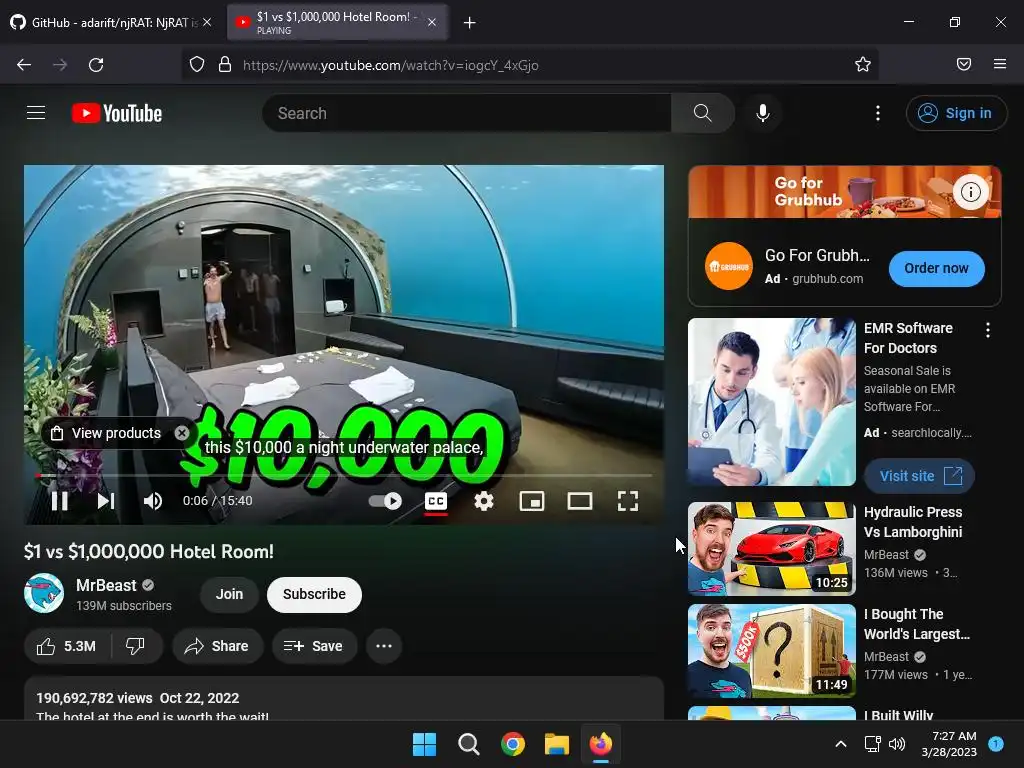Switch to theater mode icon

click(x=580, y=501)
